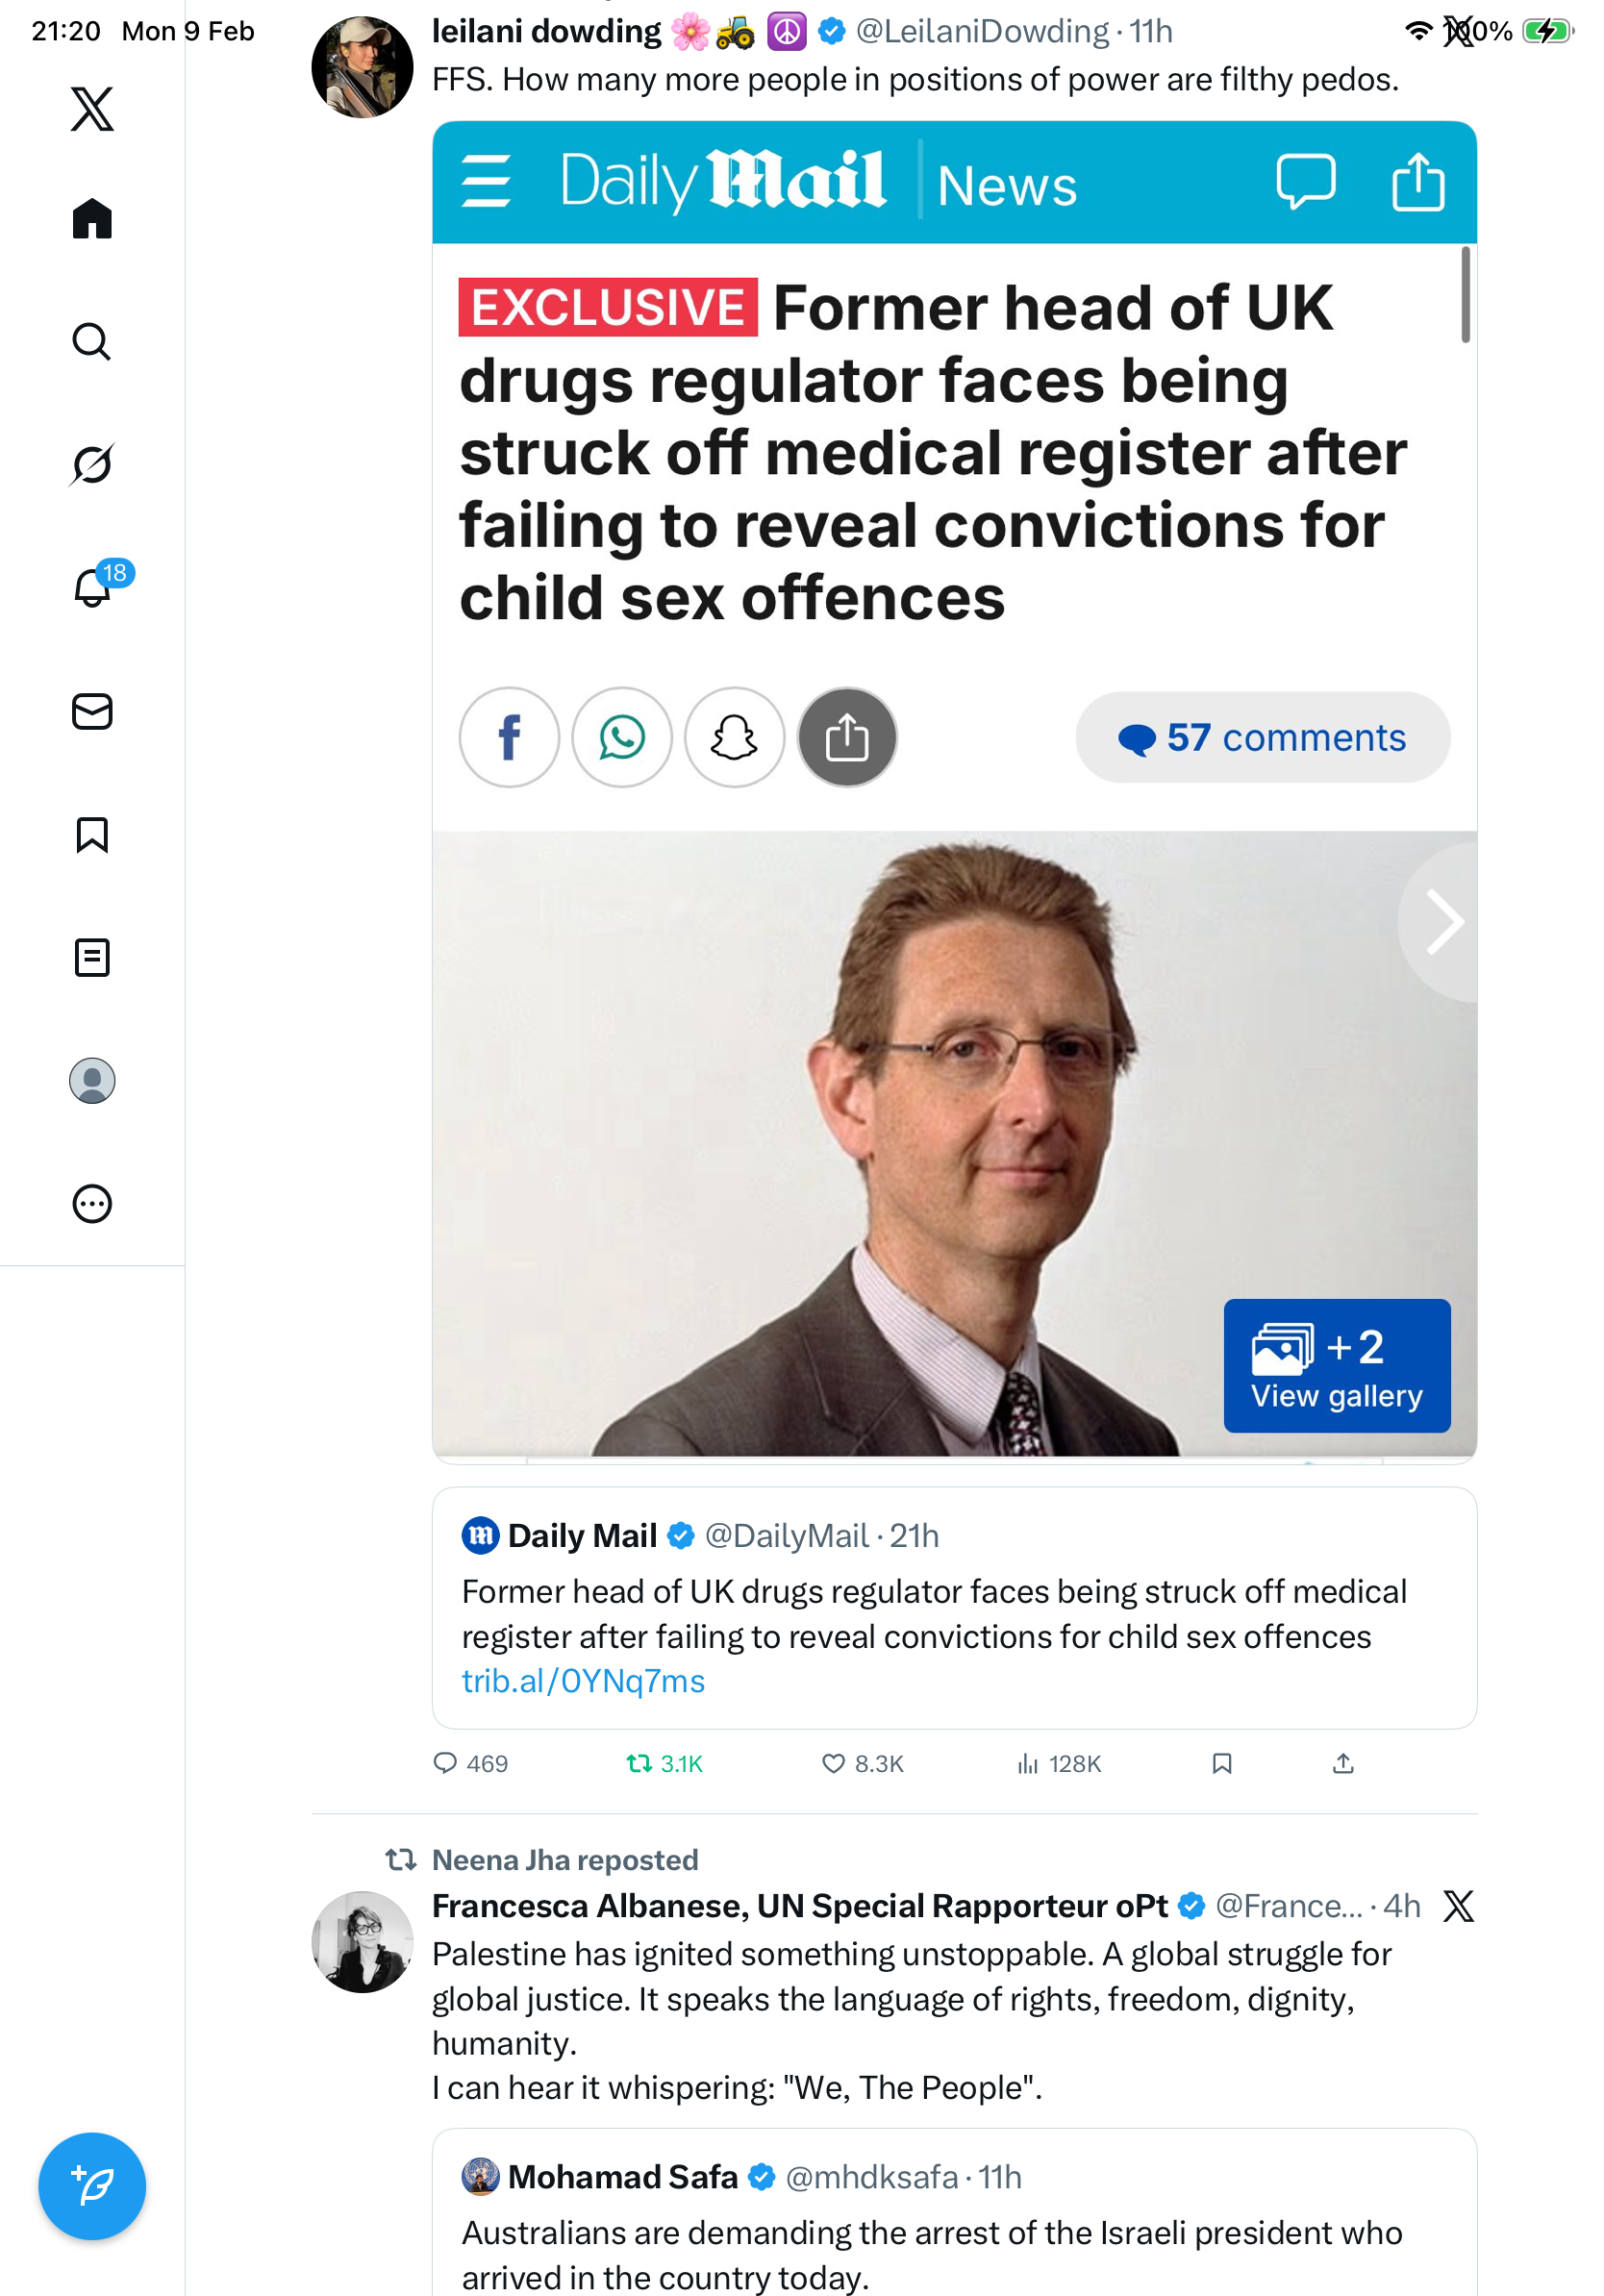This screenshot has width=1604, height=2296.
Task: Share leilani dowding's post
Action: 1343,1763
